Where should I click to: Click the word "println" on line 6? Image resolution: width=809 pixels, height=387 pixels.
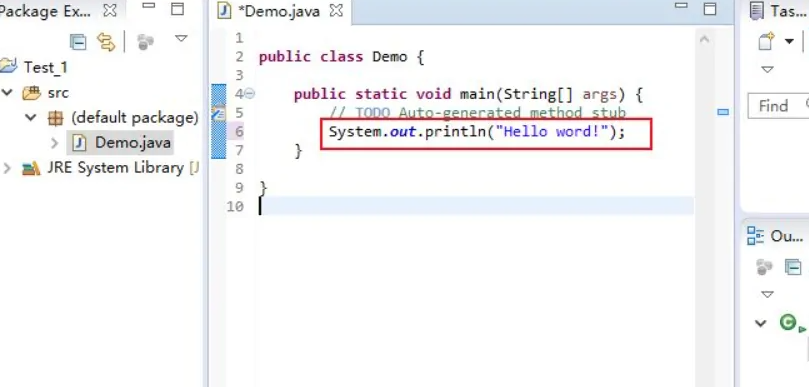click(456, 132)
